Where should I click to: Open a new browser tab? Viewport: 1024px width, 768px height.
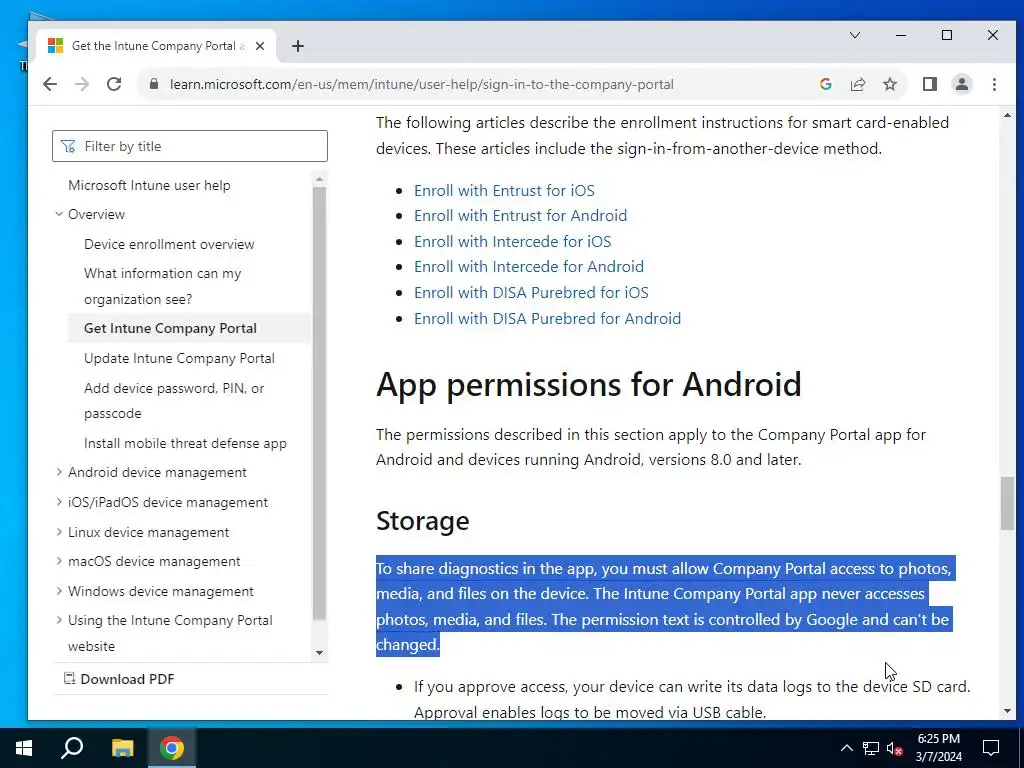(x=298, y=46)
